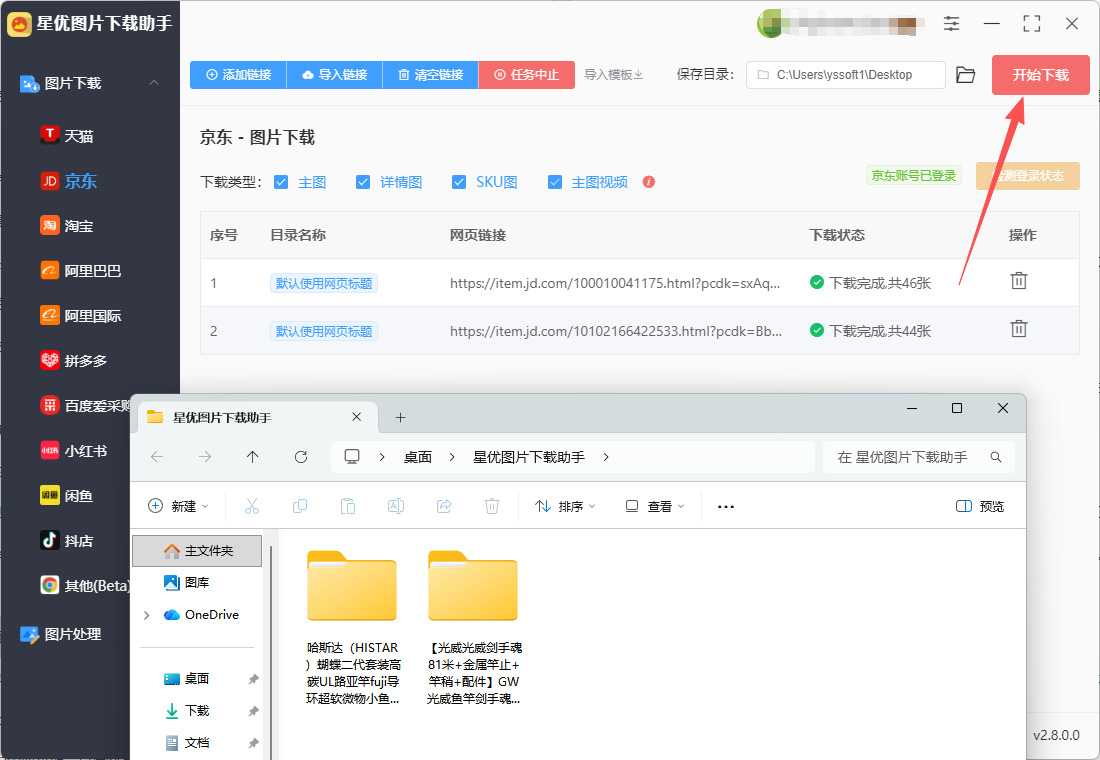Toggle the Detail Image (详情图) checkbox

363,182
